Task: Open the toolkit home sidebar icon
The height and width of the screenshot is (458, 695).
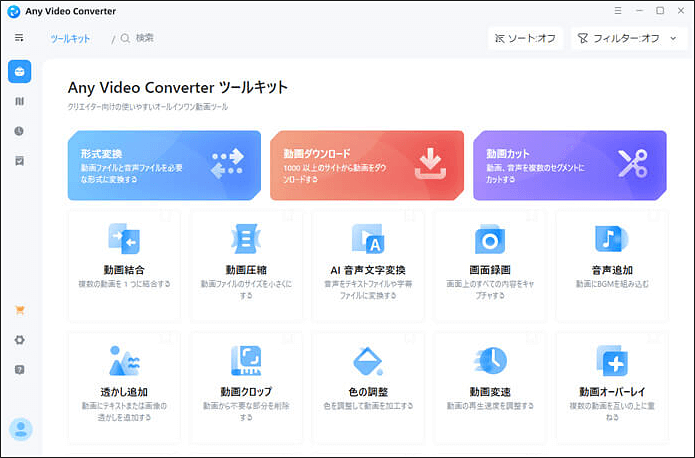Action: pos(20,71)
